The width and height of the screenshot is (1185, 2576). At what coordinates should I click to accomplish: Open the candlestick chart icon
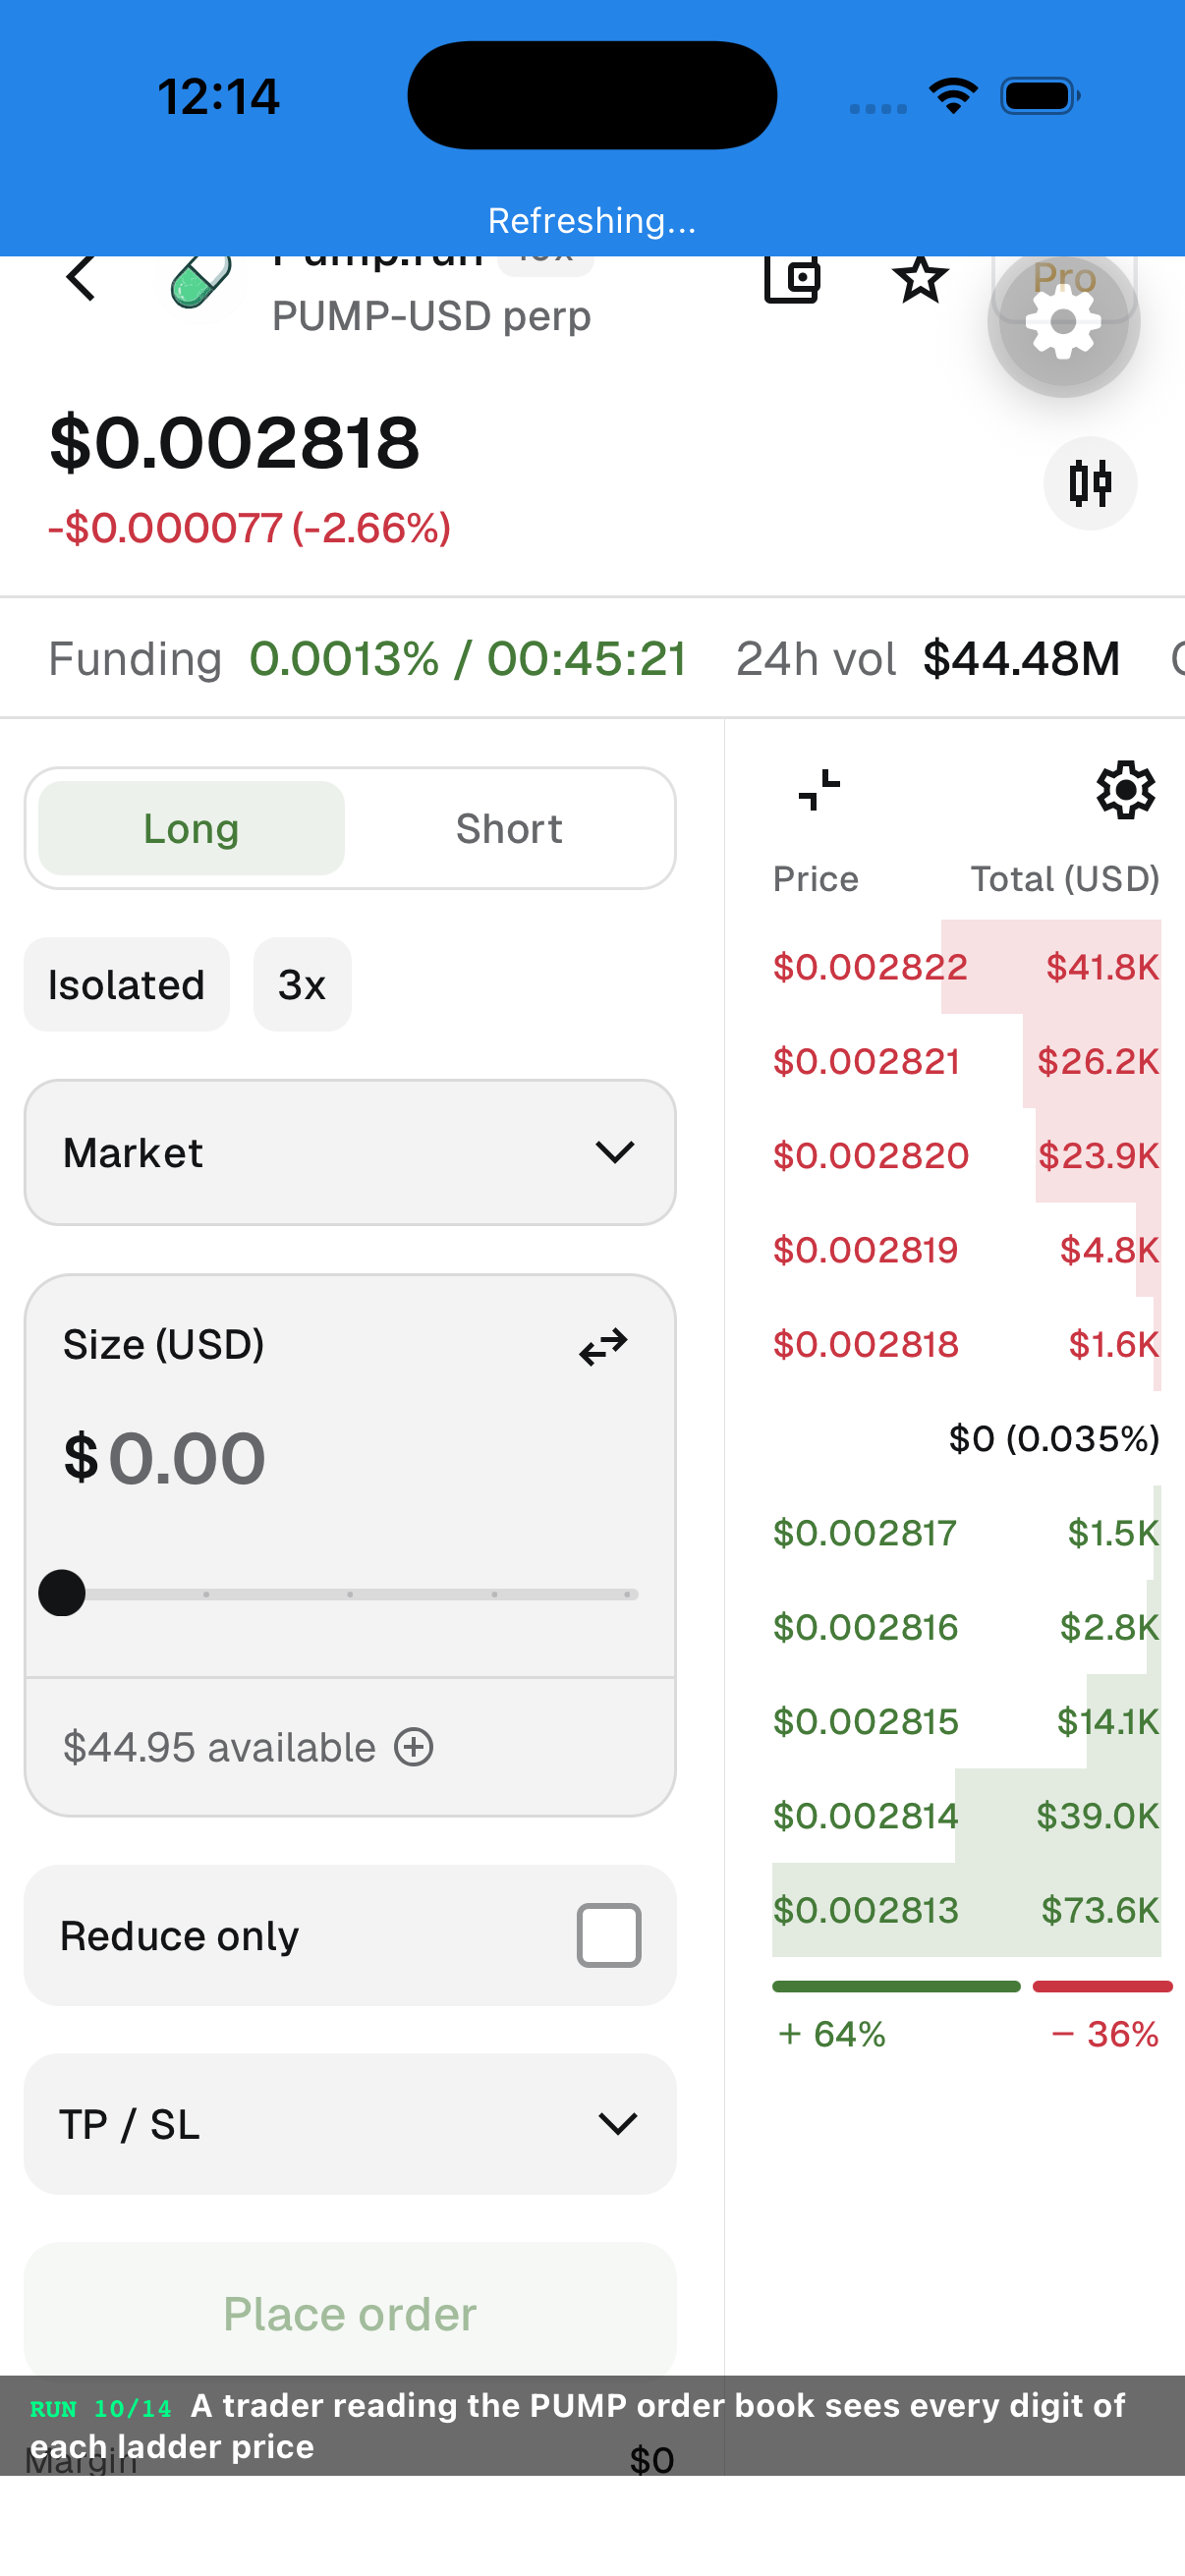[x=1090, y=483]
